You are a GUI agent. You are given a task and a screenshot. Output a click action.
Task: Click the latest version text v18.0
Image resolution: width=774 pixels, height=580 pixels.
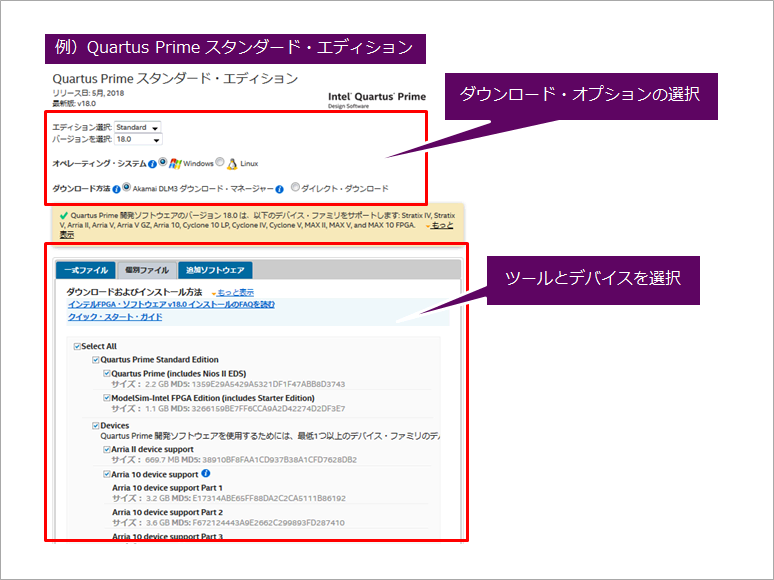[x=86, y=104]
